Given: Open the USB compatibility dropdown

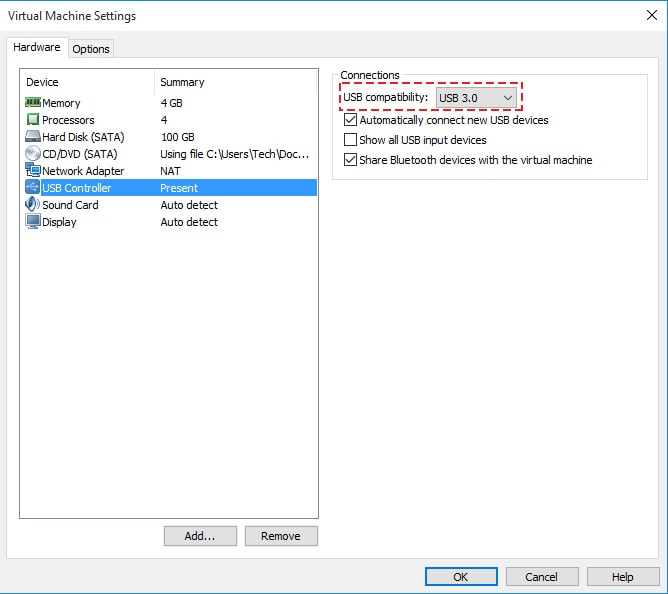Looking at the screenshot, I should tap(478, 97).
